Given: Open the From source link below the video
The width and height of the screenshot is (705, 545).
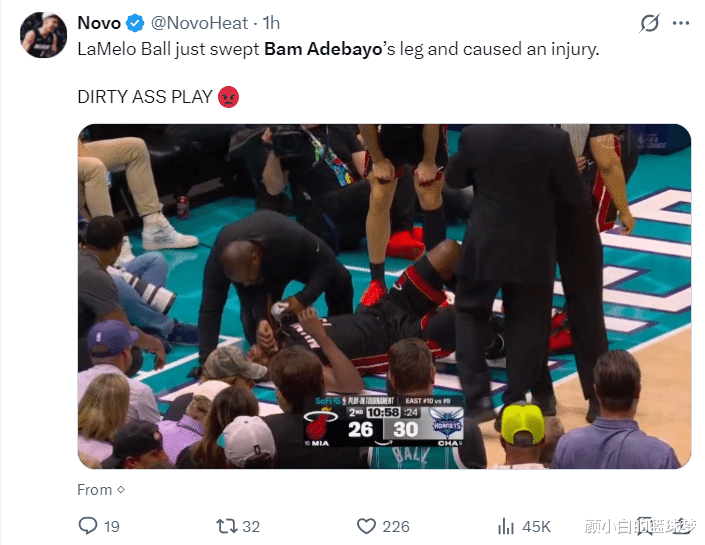Looking at the screenshot, I should tap(101, 490).
